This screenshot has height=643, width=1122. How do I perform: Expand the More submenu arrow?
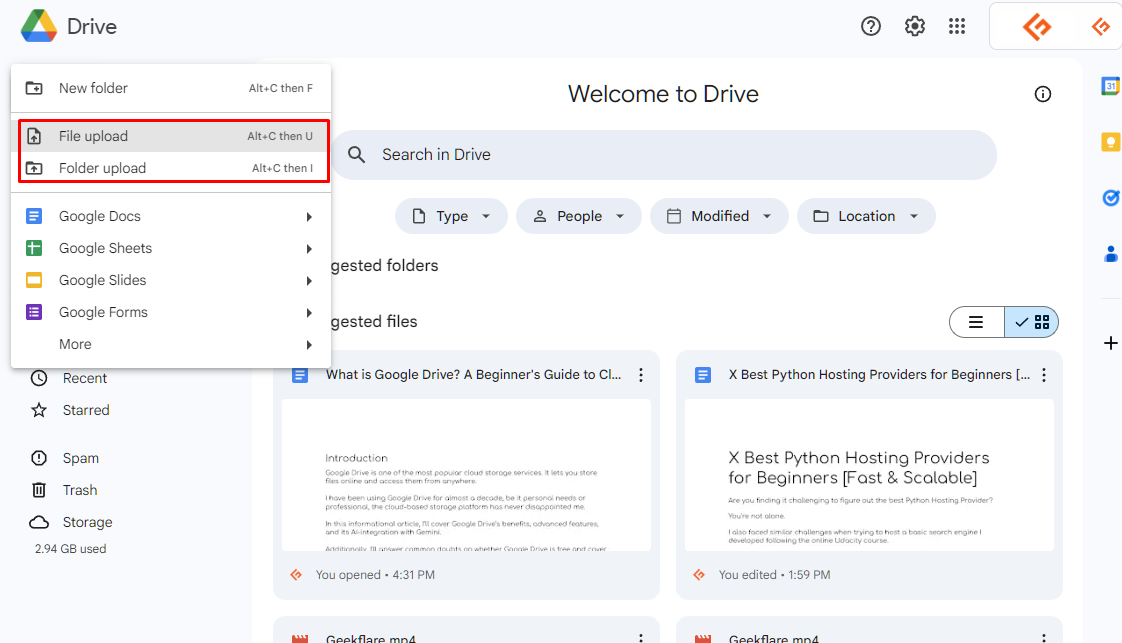309,345
